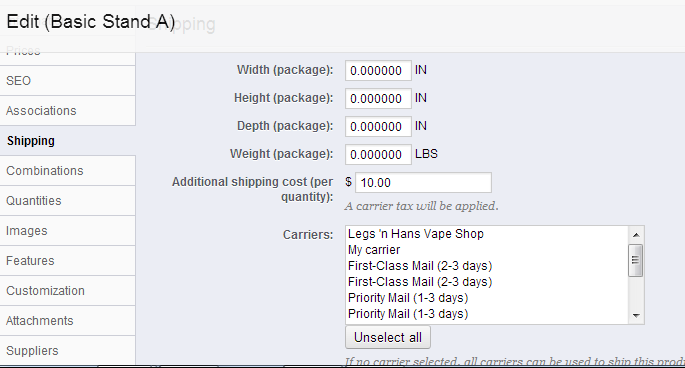
Task: Open the Associations tab
Action: (x=68, y=111)
